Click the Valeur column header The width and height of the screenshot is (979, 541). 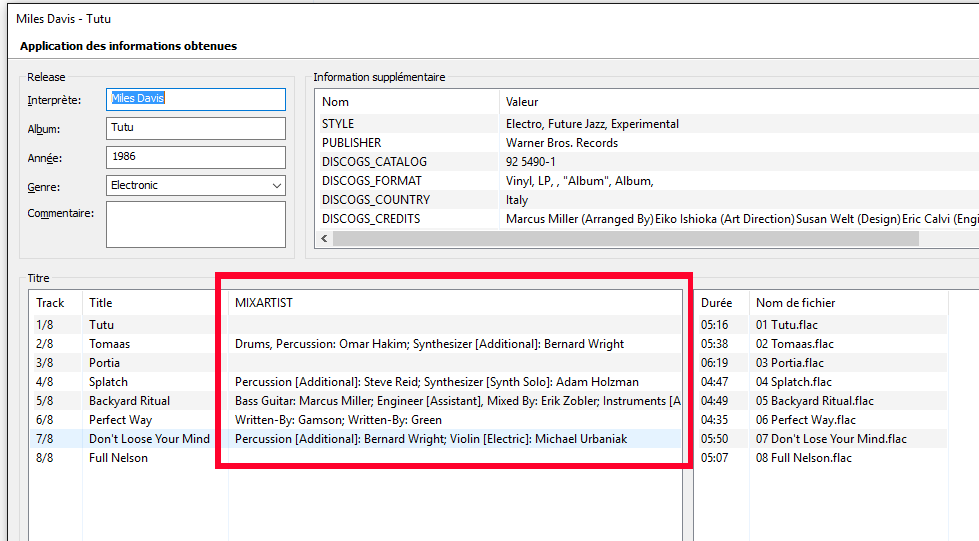522,102
